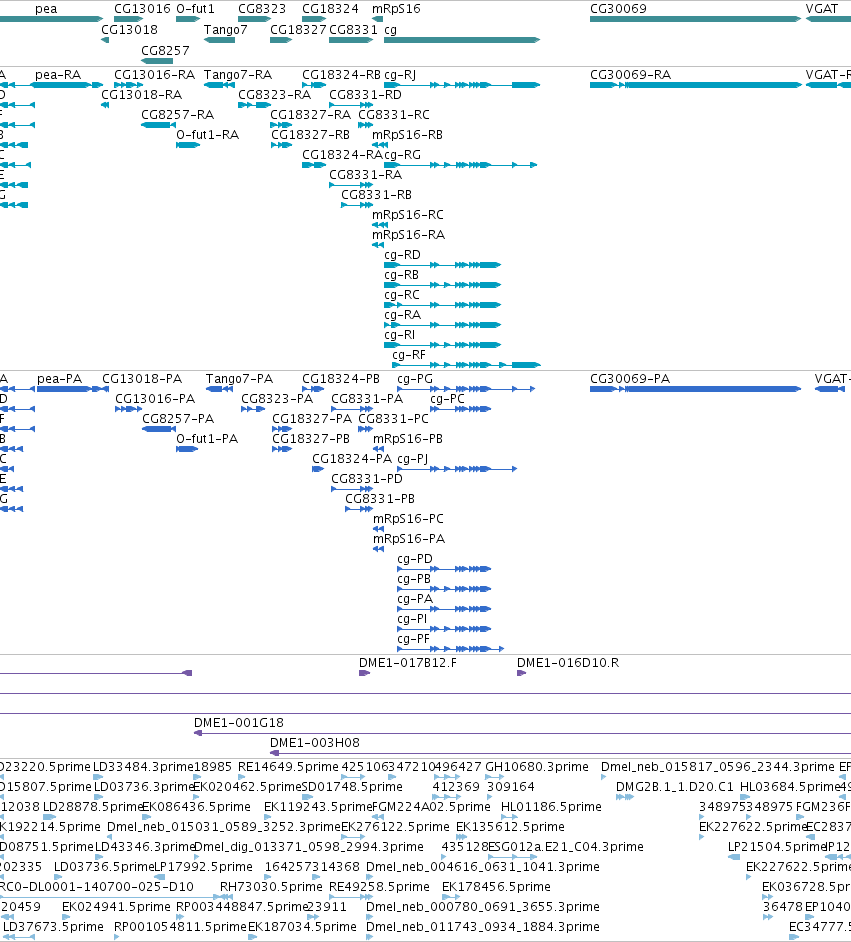Click the CG8331-RC transcript label

(394, 114)
